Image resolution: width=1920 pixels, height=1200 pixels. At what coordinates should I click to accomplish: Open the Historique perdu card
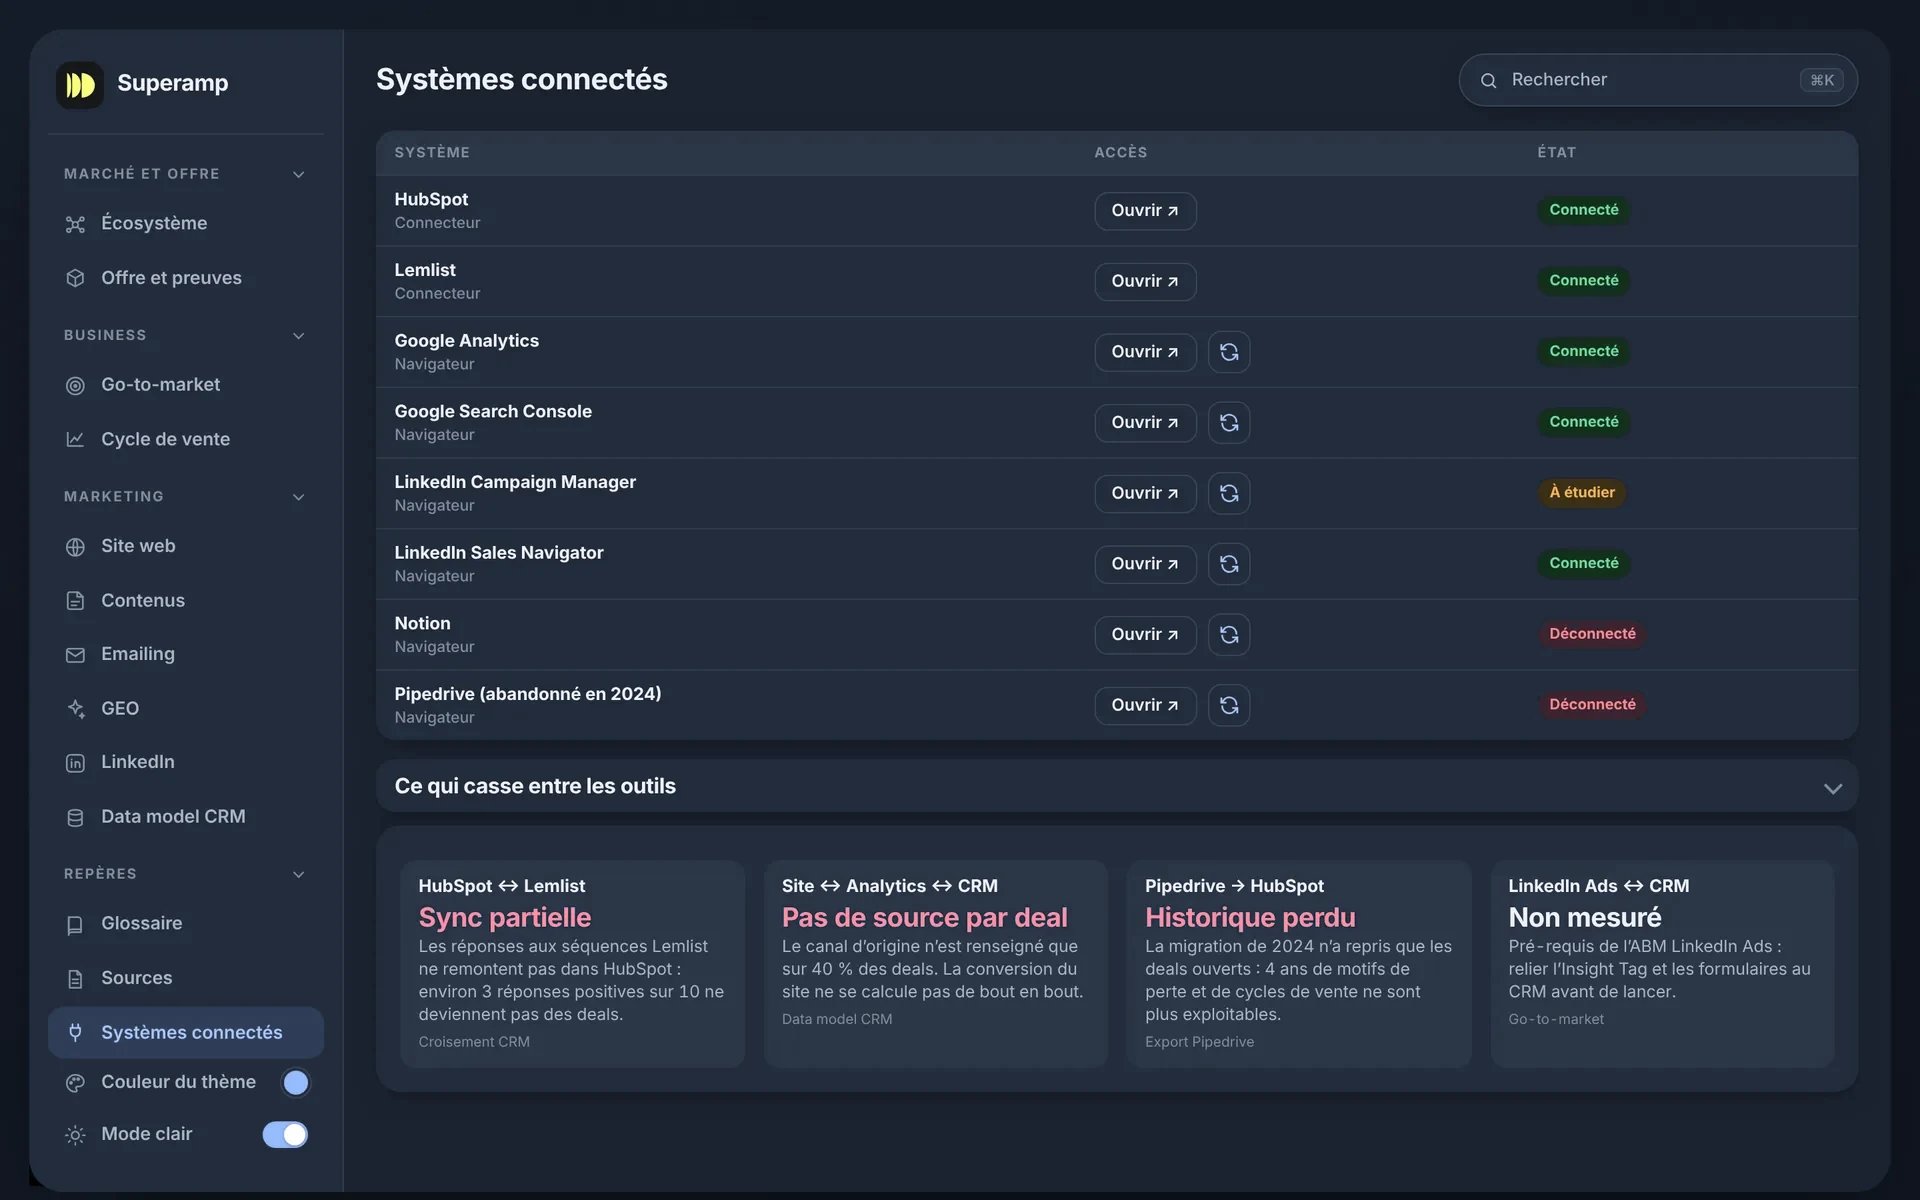[x=1299, y=963]
